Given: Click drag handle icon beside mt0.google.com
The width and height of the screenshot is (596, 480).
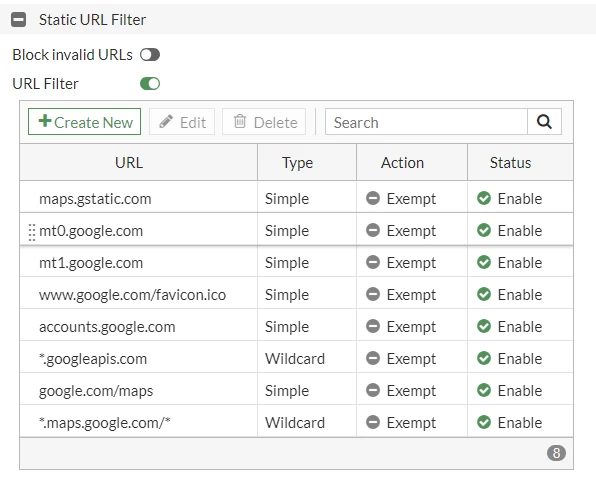Looking at the screenshot, I should coord(32,232).
